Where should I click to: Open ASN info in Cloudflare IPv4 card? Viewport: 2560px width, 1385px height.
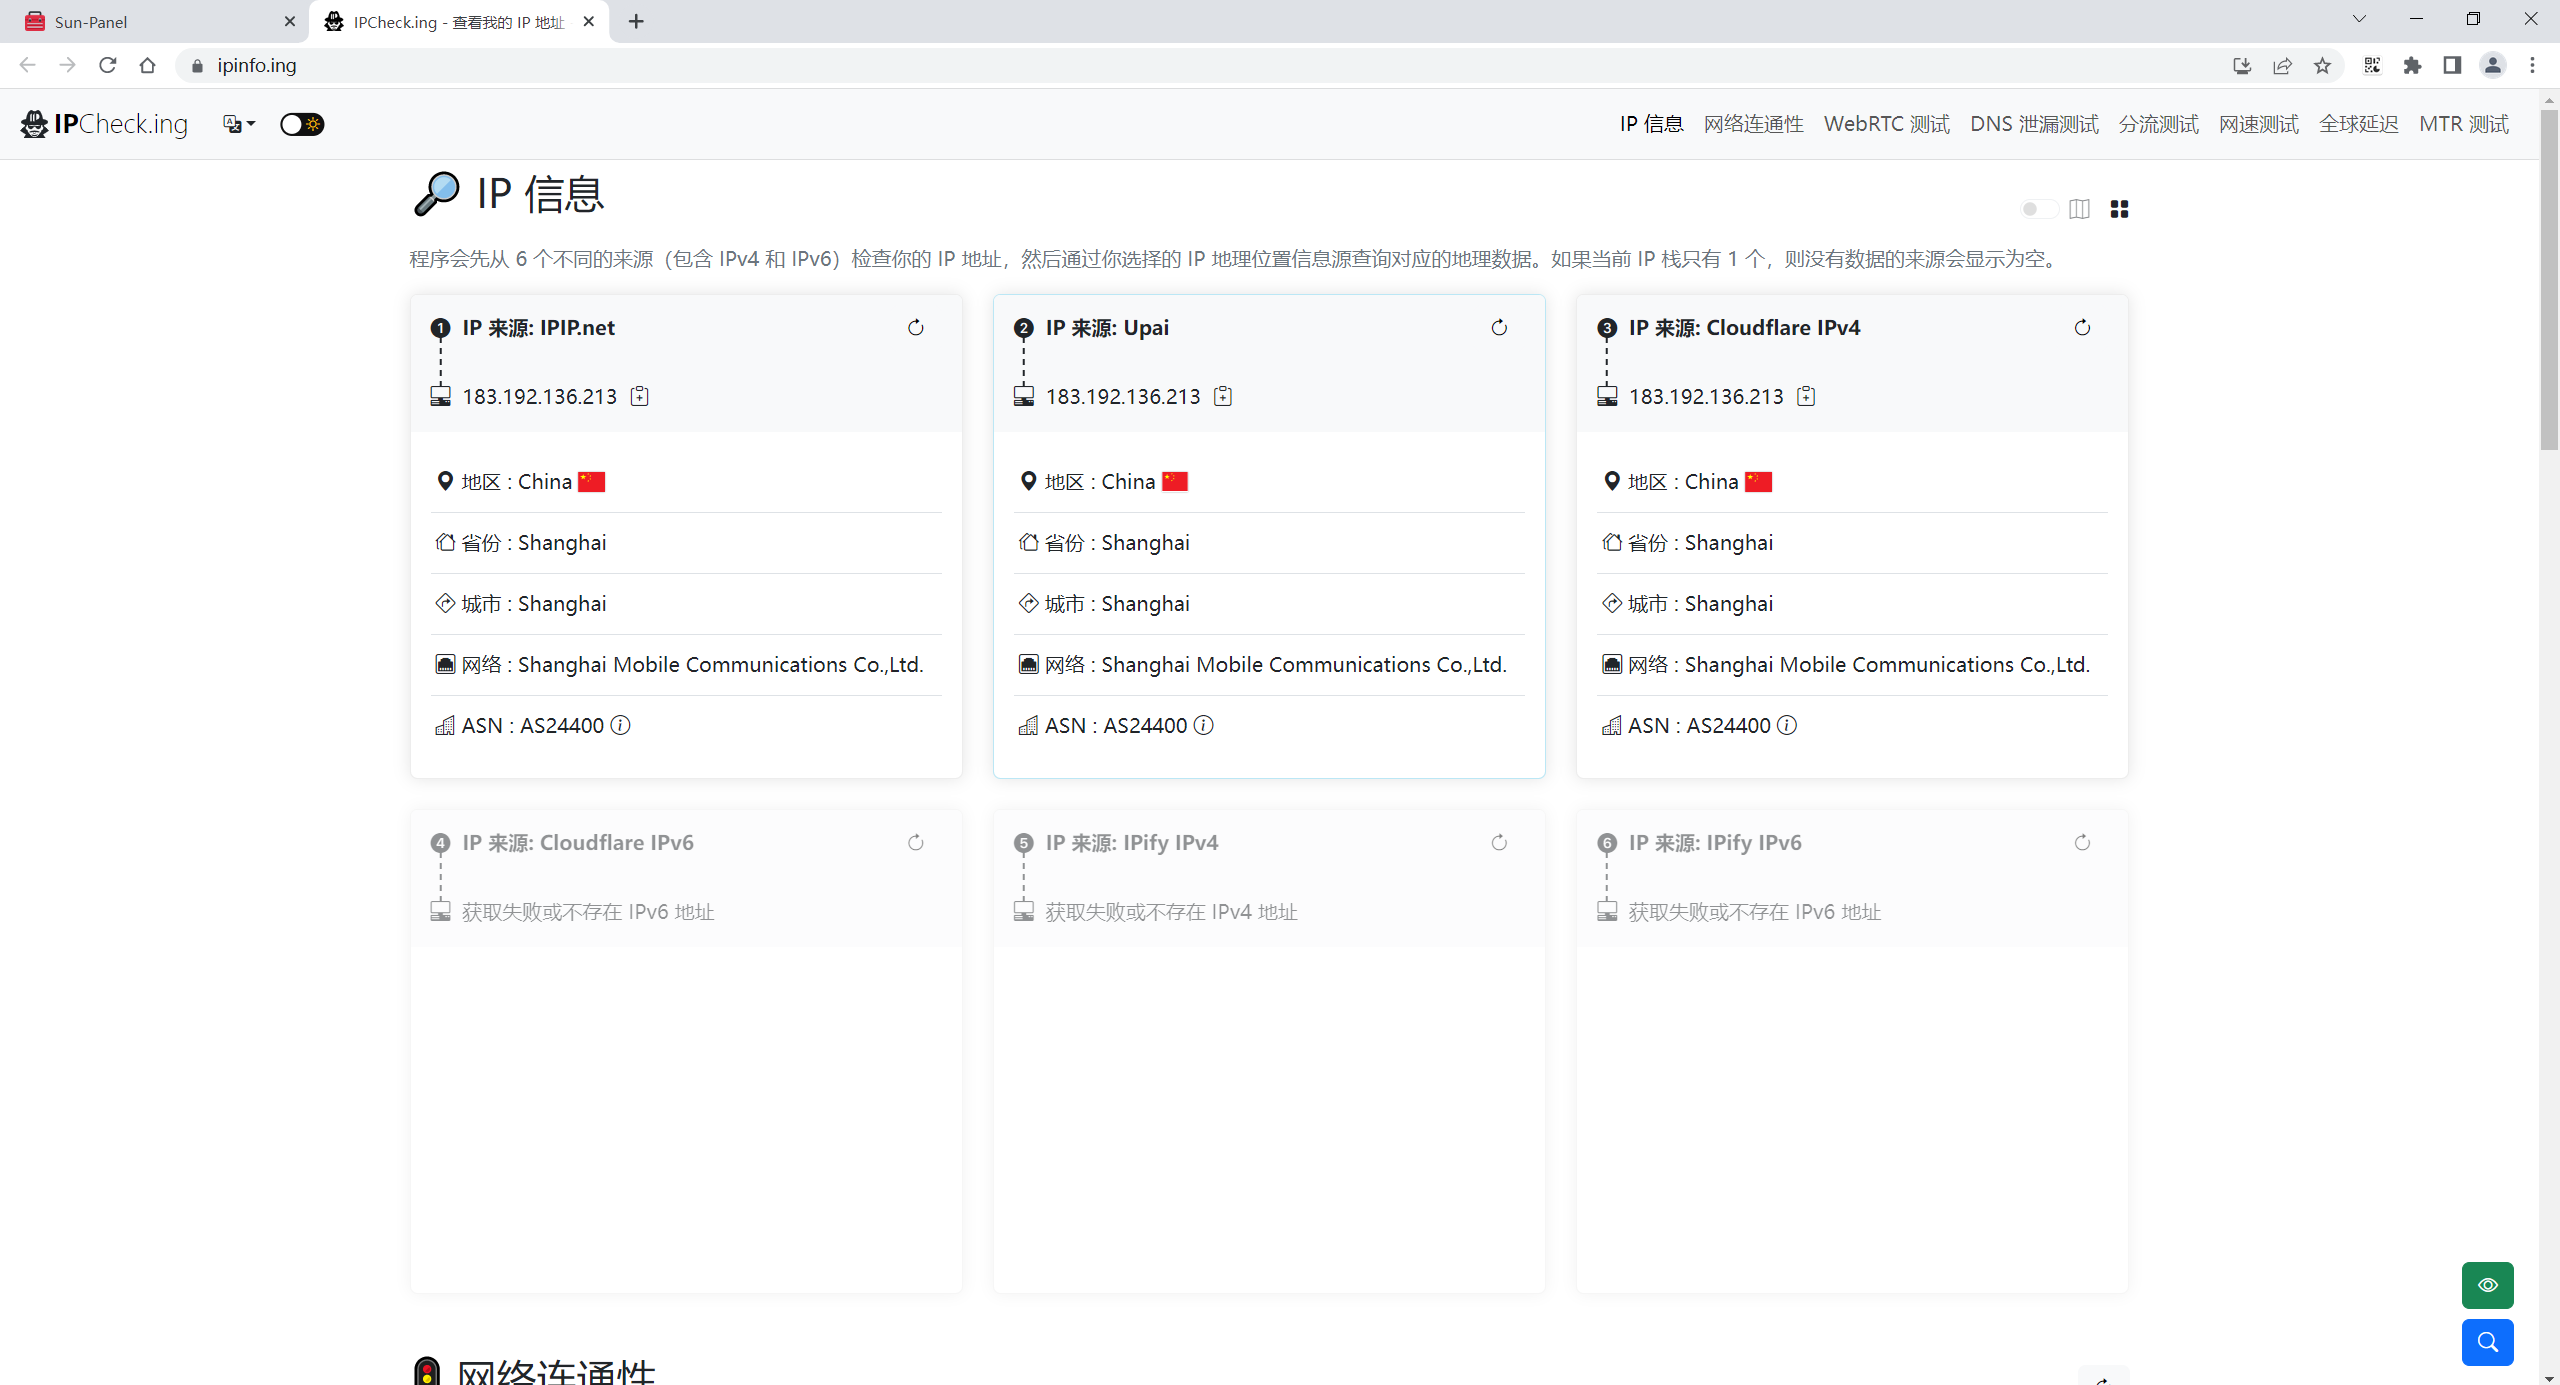tap(1787, 725)
